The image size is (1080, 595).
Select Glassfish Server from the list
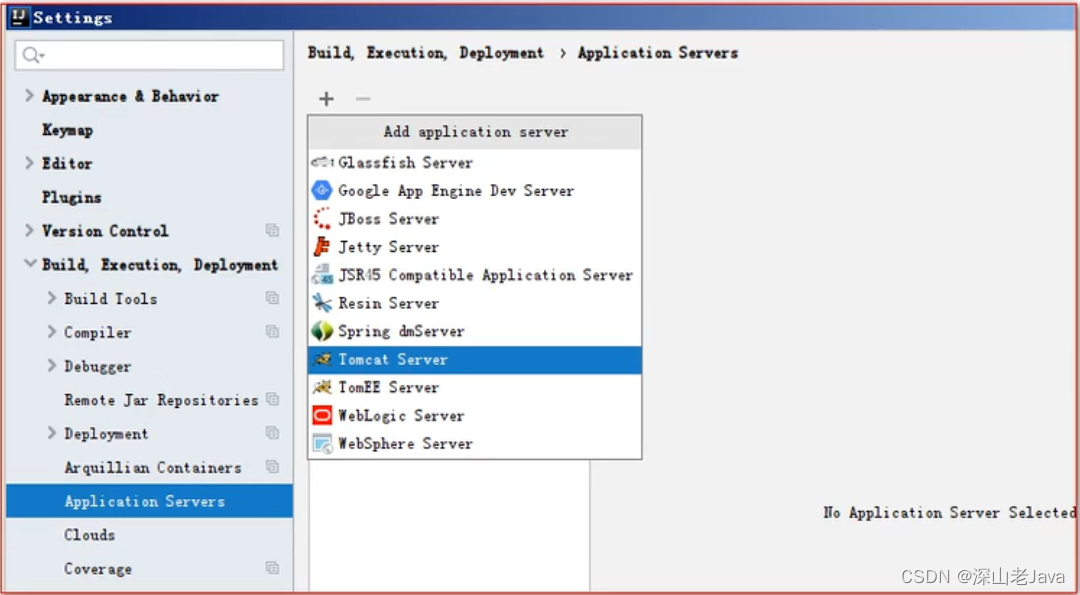(475, 163)
